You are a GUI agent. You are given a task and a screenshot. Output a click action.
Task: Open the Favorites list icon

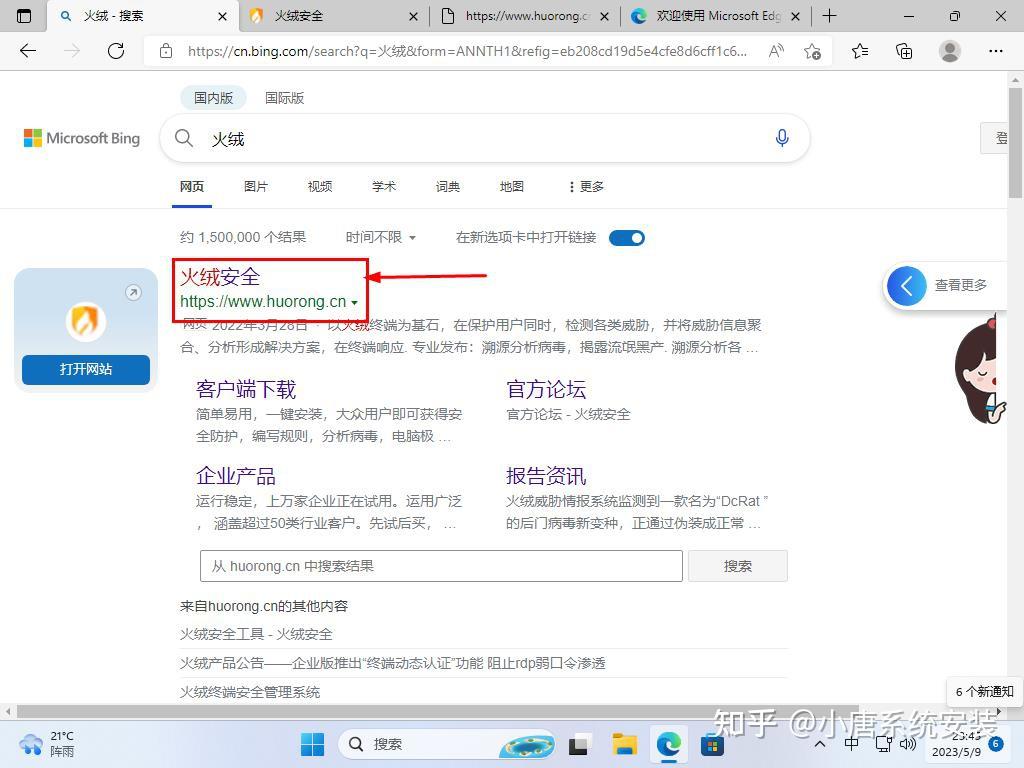pos(860,51)
